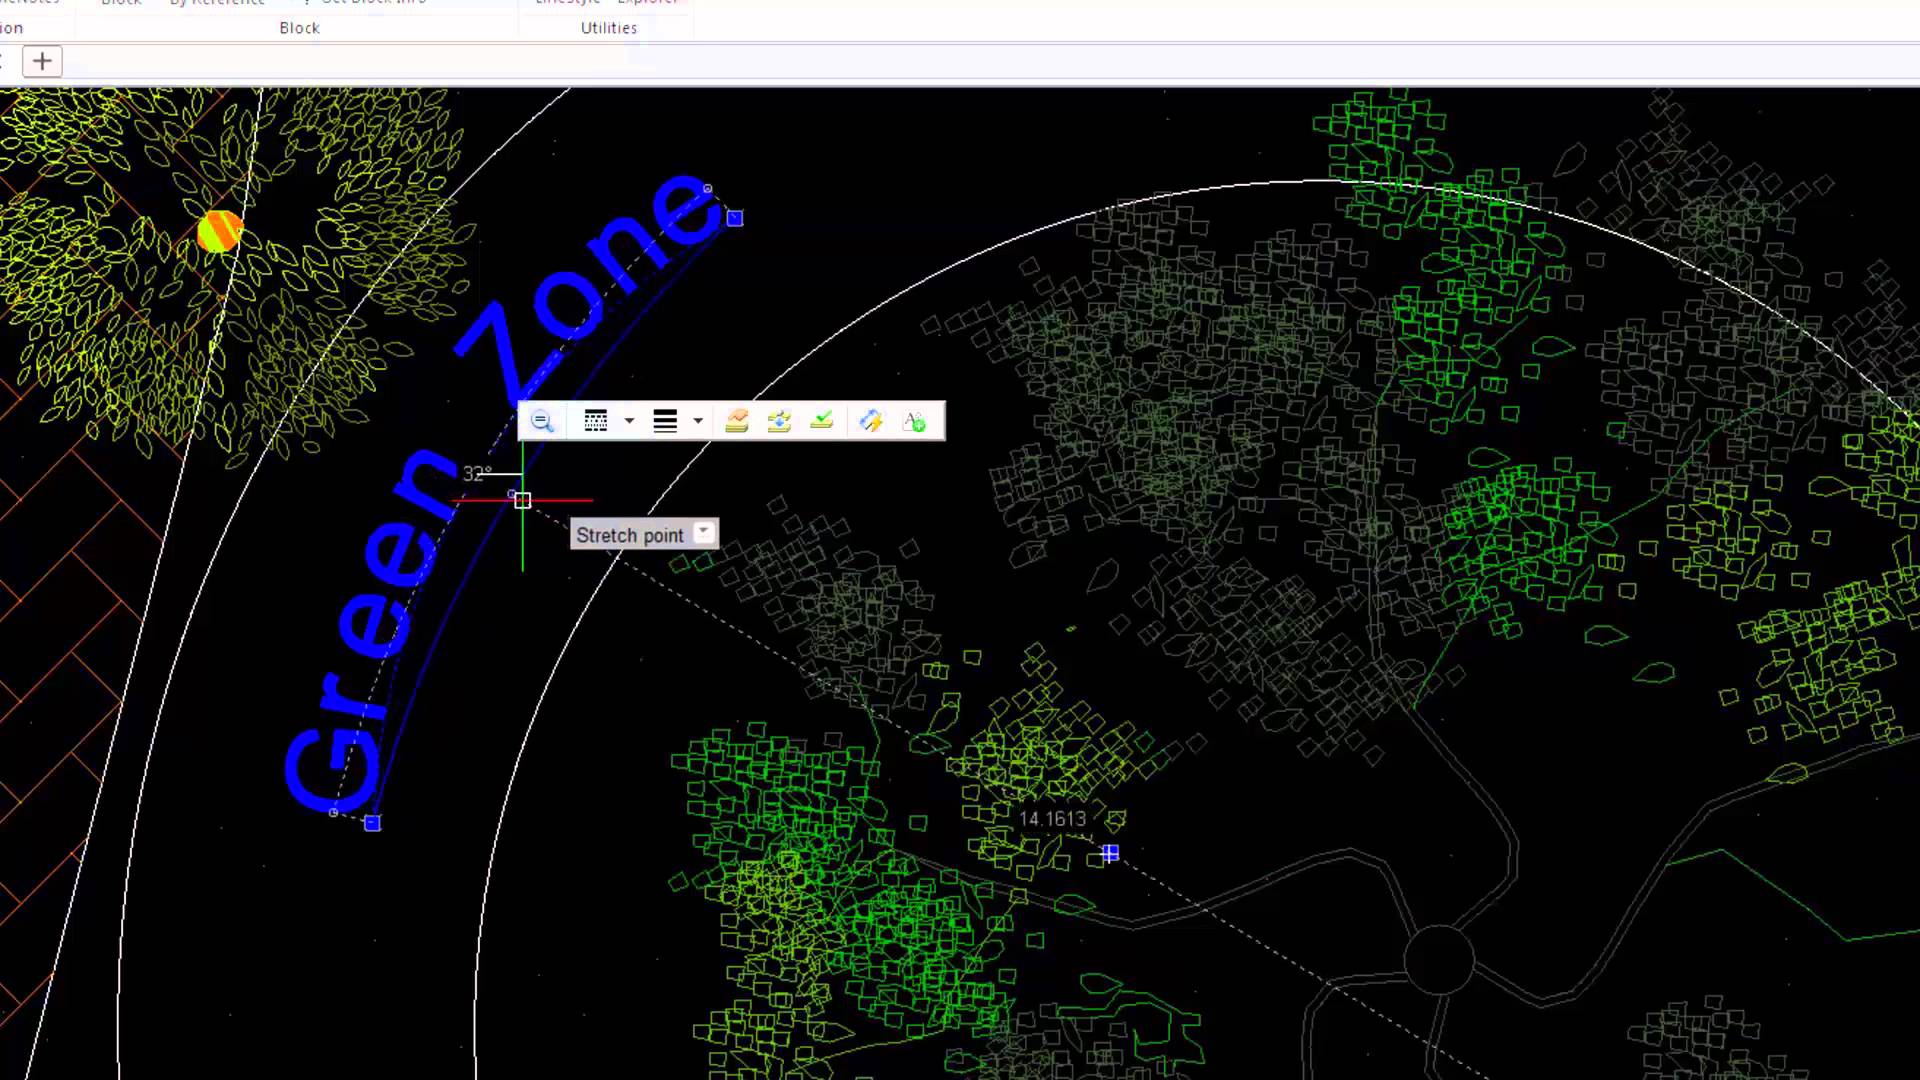Click the lineweight bars icon
This screenshot has height=1080, width=1920.
[x=665, y=421]
